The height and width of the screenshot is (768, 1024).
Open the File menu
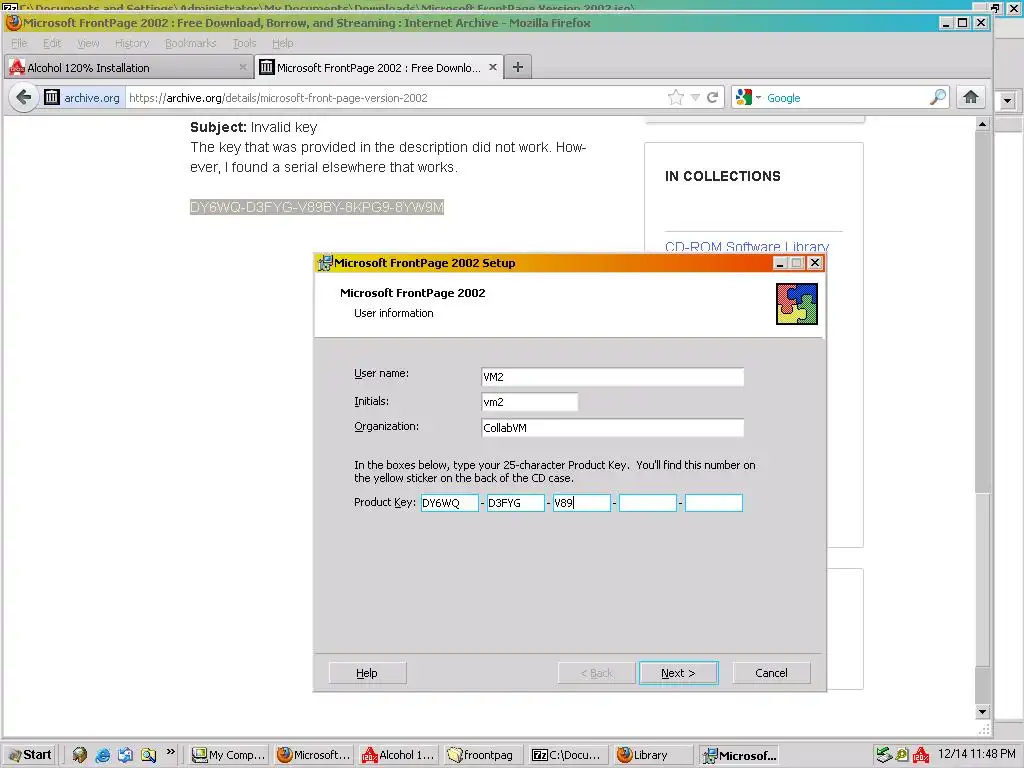(19, 43)
